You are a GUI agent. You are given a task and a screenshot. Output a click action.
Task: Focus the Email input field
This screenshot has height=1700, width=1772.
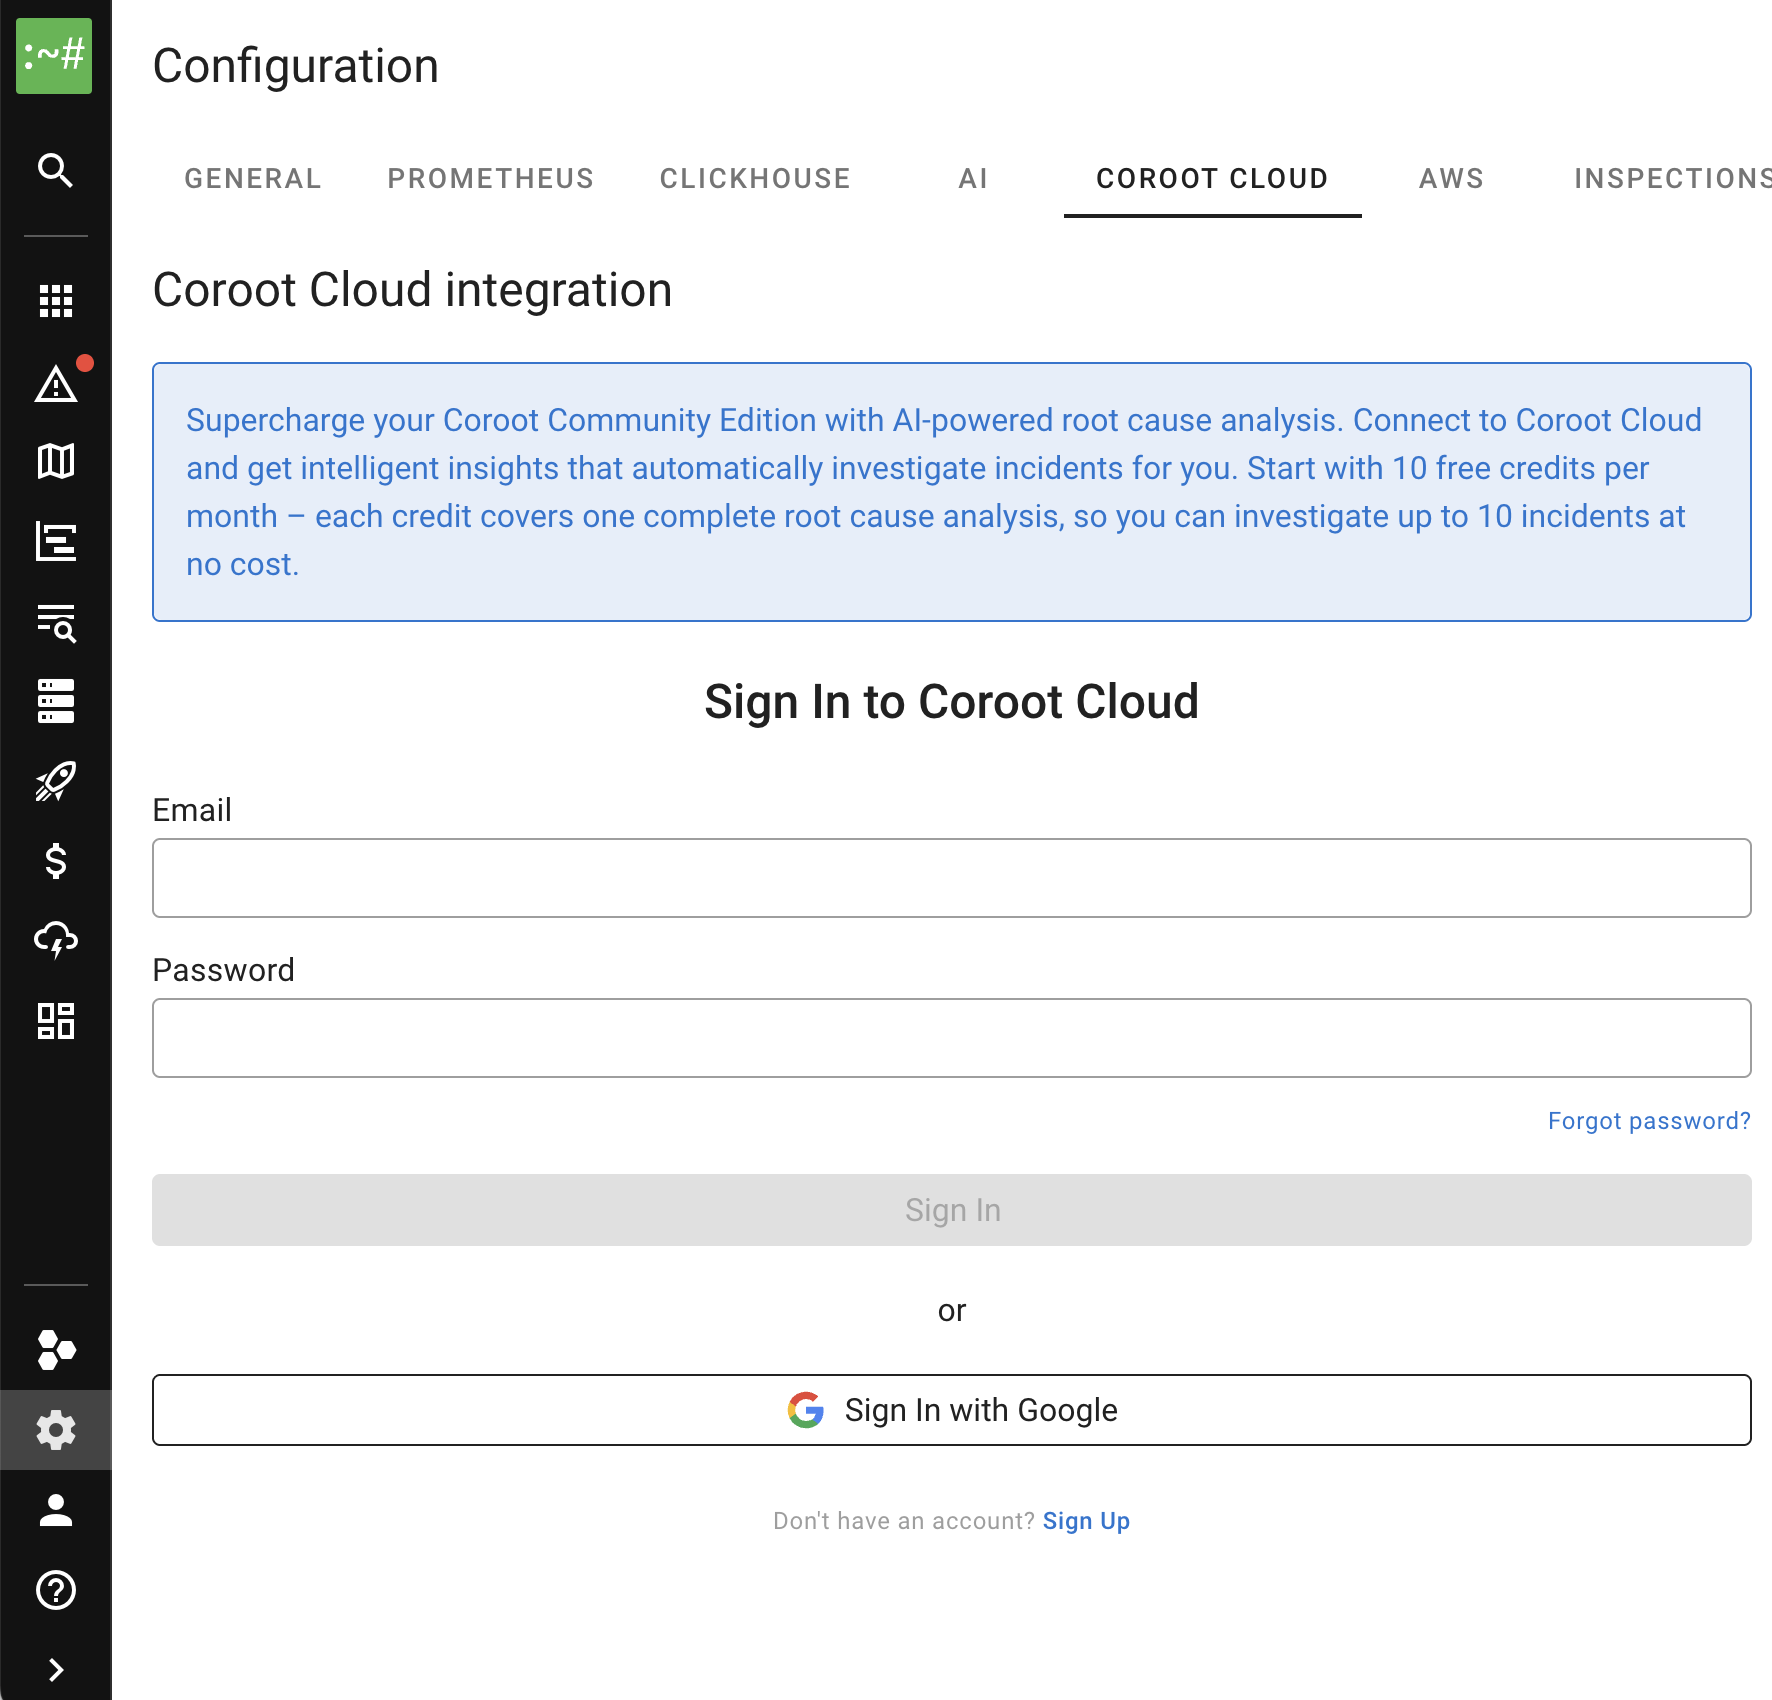(x=951, y=878)
